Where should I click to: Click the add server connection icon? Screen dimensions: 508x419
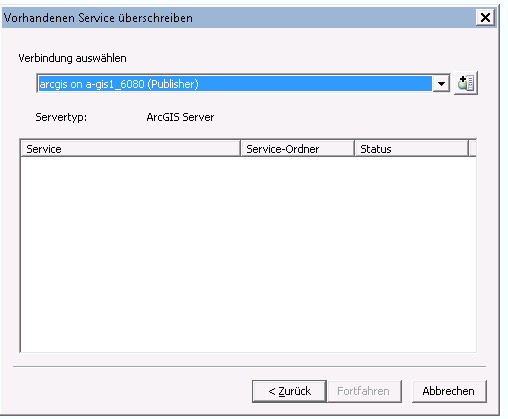466,83
